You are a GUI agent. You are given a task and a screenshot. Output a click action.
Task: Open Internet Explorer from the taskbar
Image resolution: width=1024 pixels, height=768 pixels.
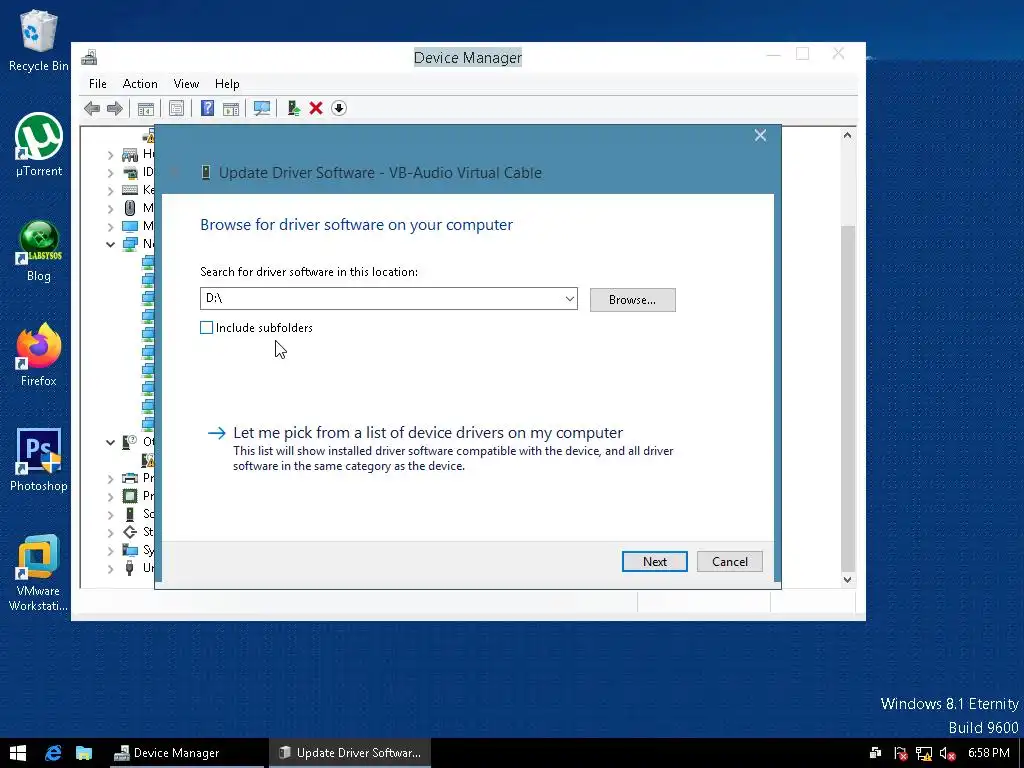click(53, 753)
